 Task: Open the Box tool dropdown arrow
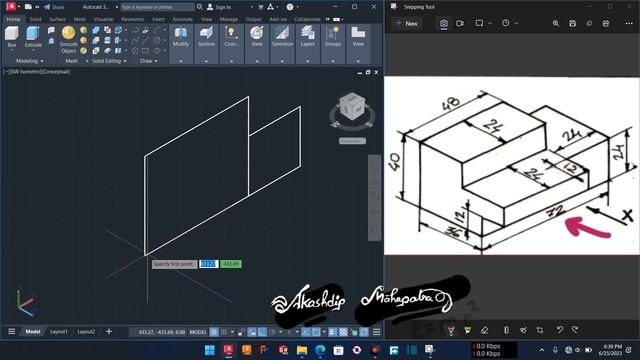pos(12,50)
